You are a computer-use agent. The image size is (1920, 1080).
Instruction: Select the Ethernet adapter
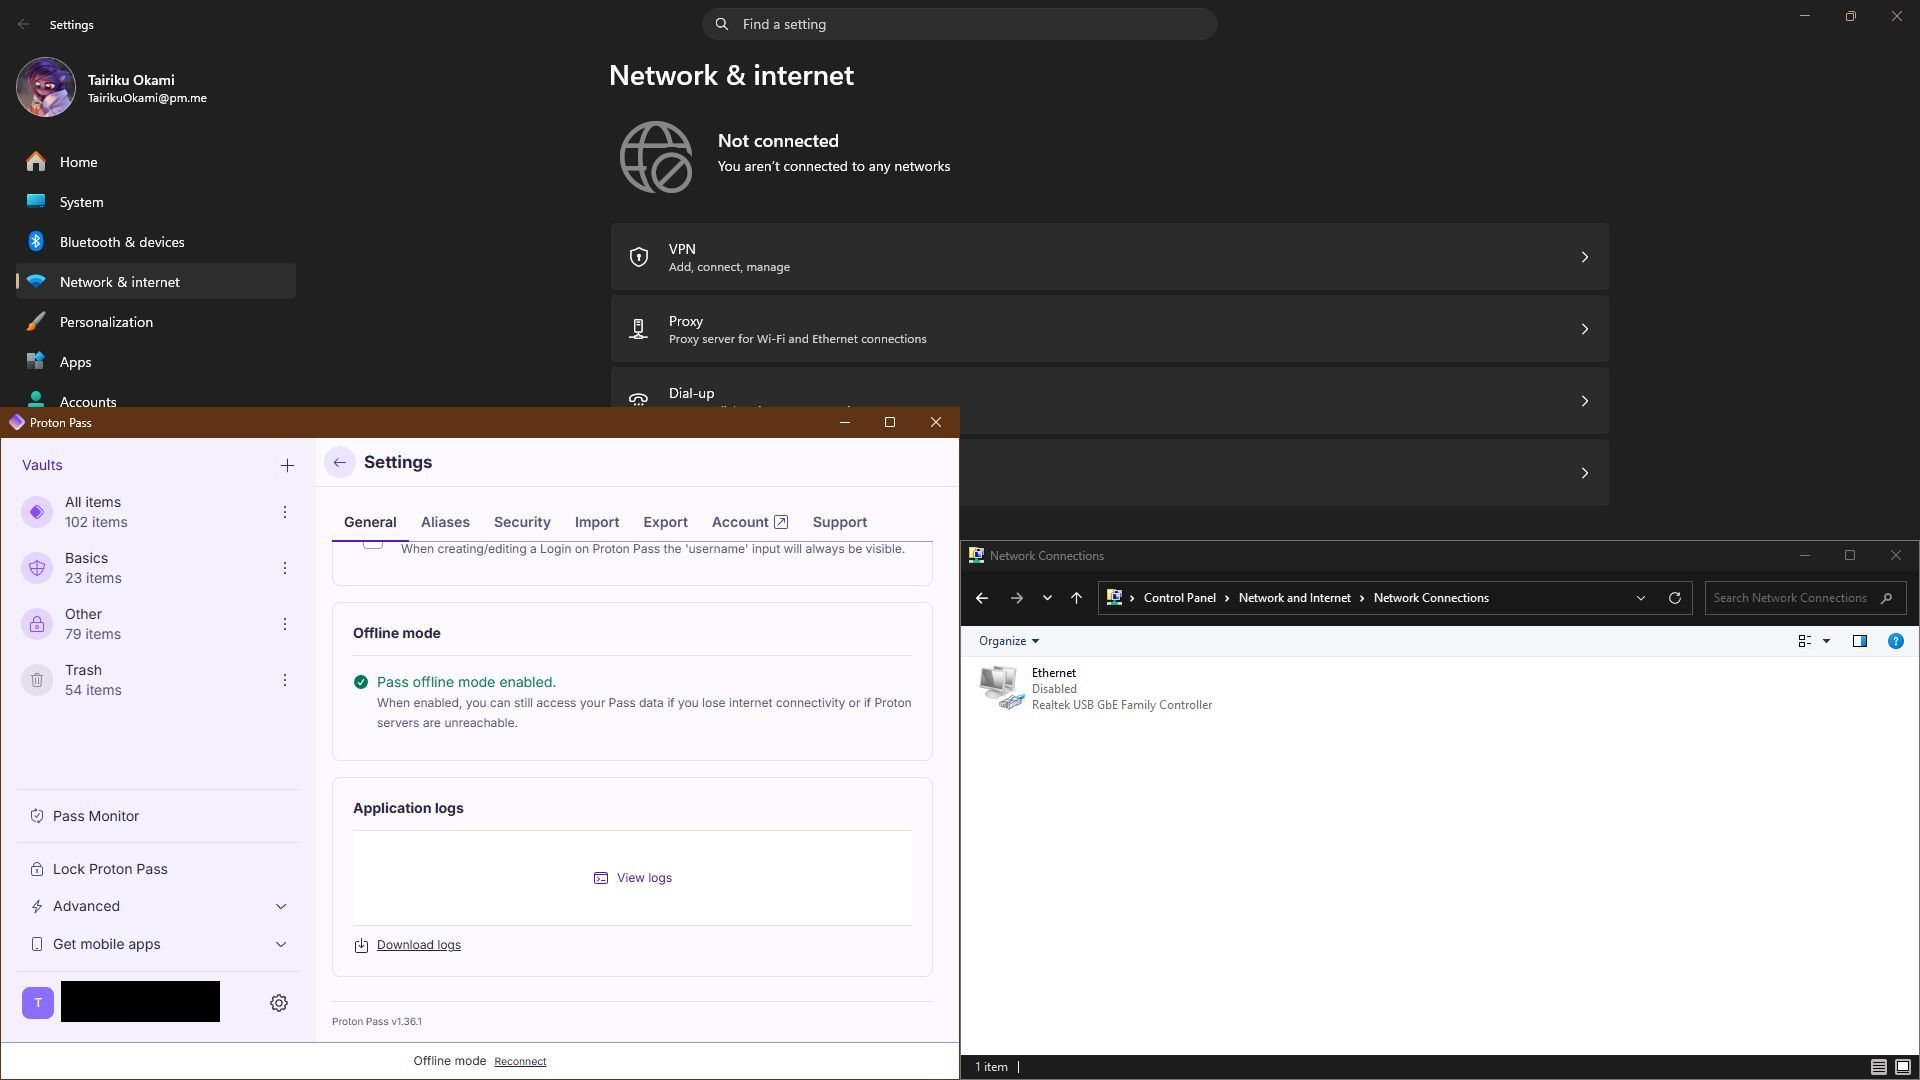(1096, 689)
